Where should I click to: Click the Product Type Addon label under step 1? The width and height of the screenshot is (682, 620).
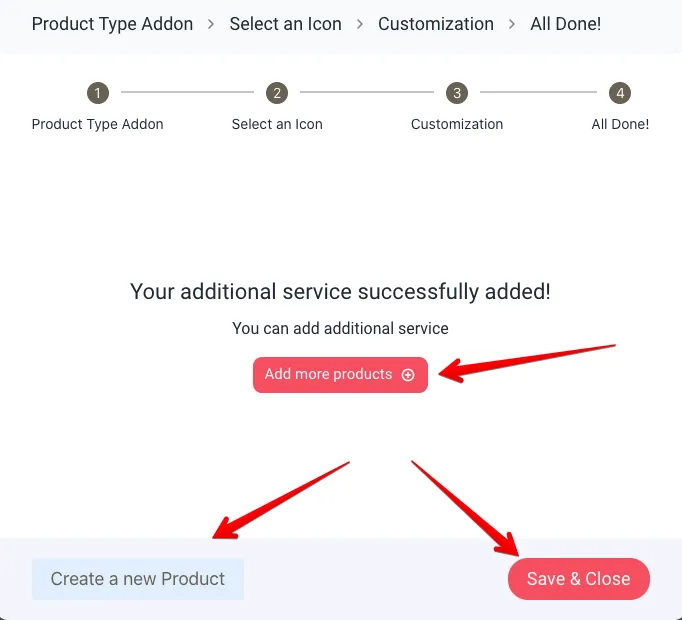(97, 124)
